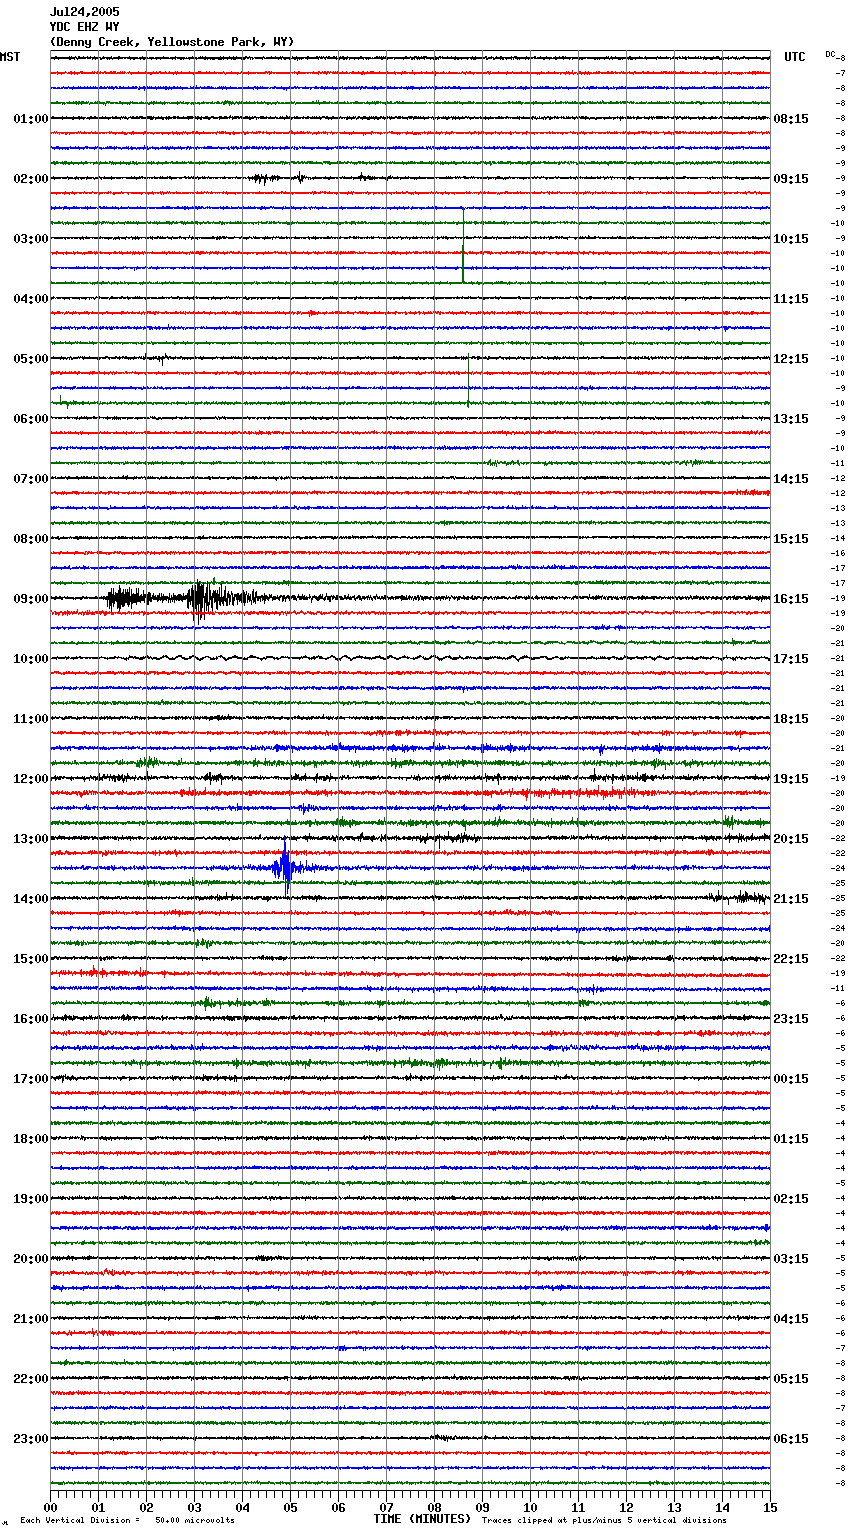Screen dimensions: 850x1534
Task: Click the 12:15 UTC time label
Action: tap(791, 359)
